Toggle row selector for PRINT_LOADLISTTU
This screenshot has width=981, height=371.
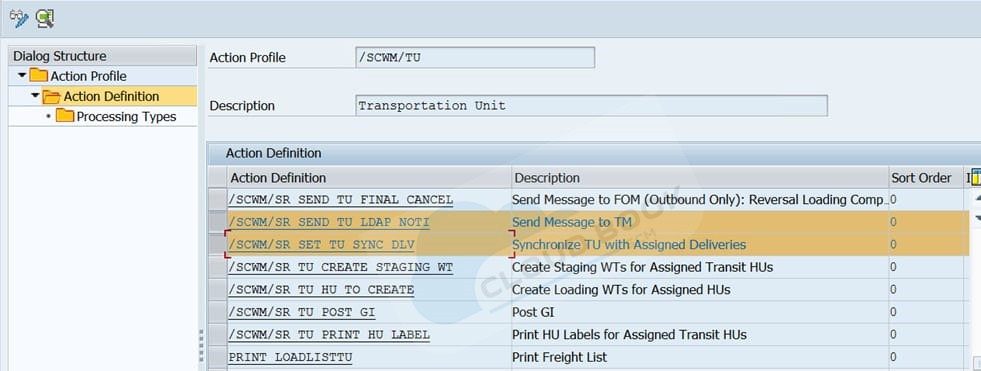(x=217, y=357)
